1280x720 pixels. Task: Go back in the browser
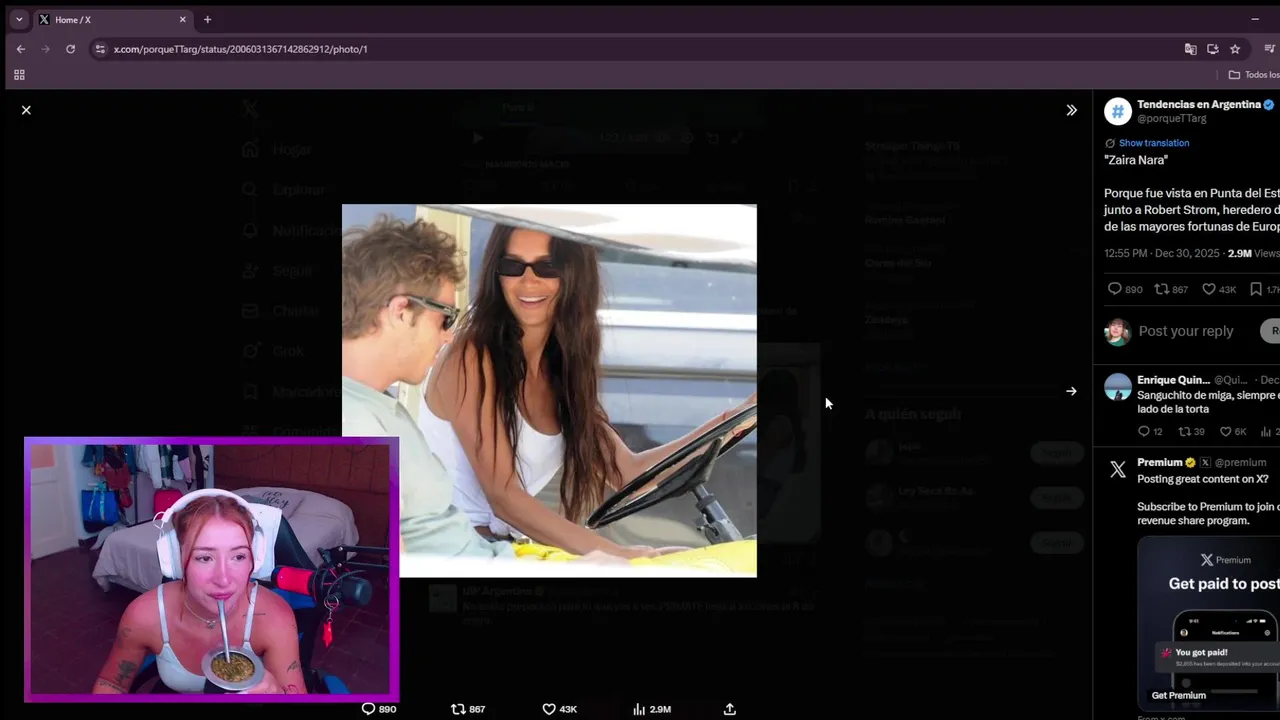pyautogui.click(x=20, y=49)
